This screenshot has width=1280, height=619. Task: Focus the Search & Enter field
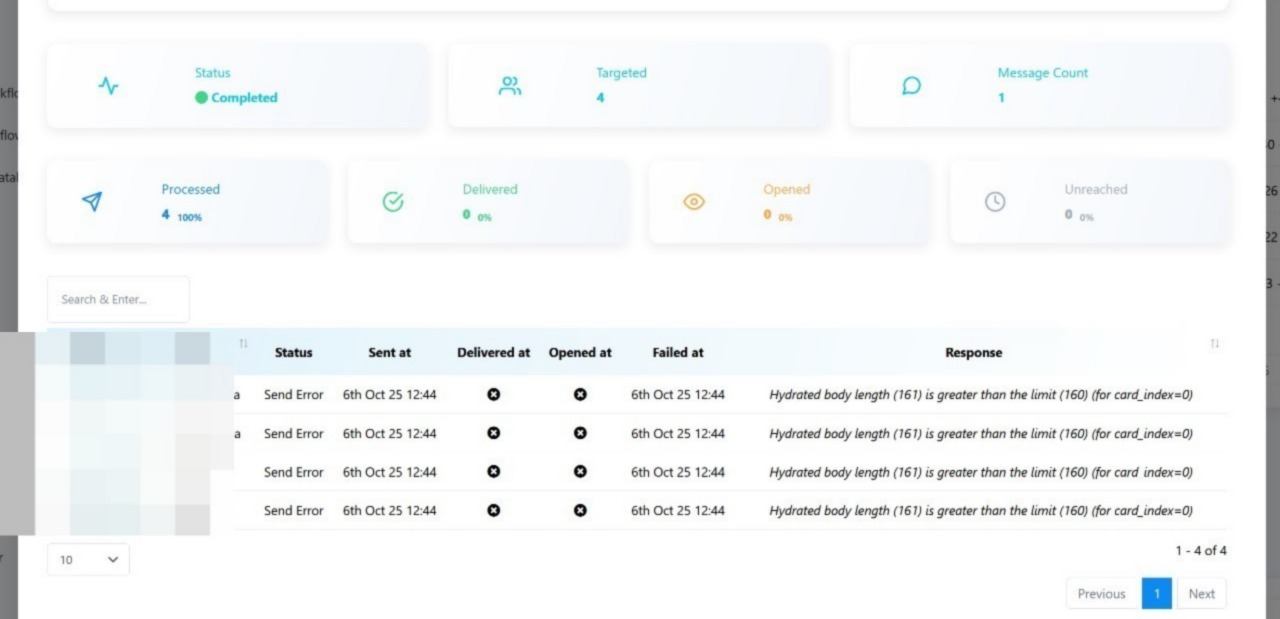(118, 300)
